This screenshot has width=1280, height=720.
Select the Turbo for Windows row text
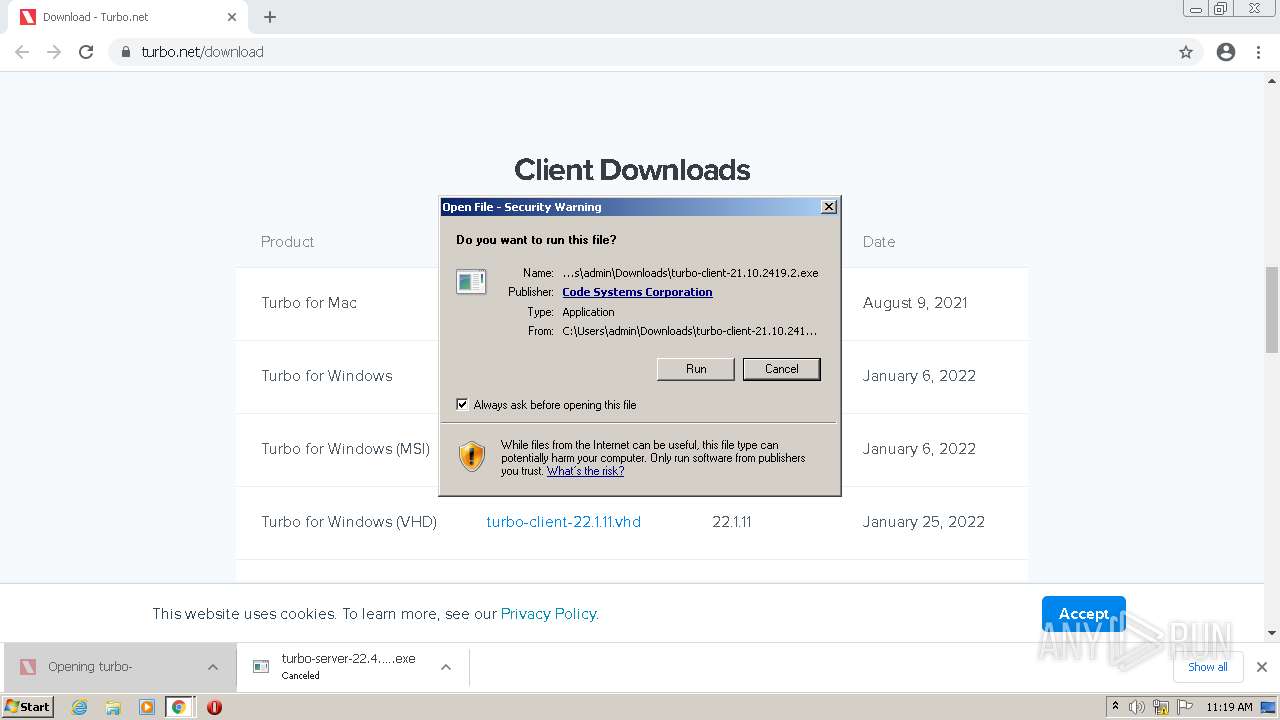(327, 376)
